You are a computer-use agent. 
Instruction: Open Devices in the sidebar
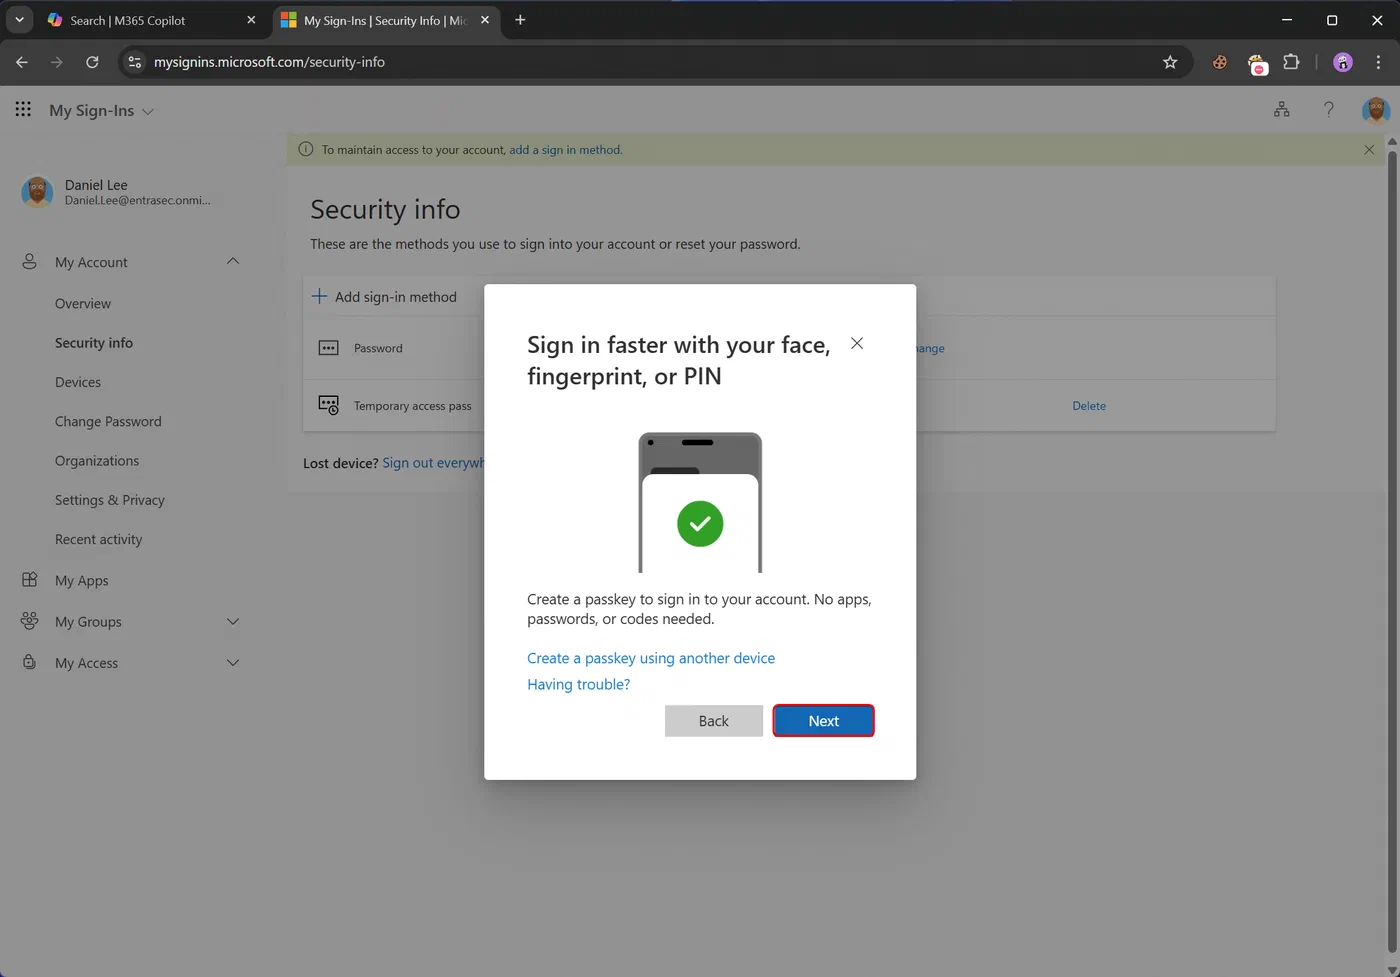click(x=78, y=382)
